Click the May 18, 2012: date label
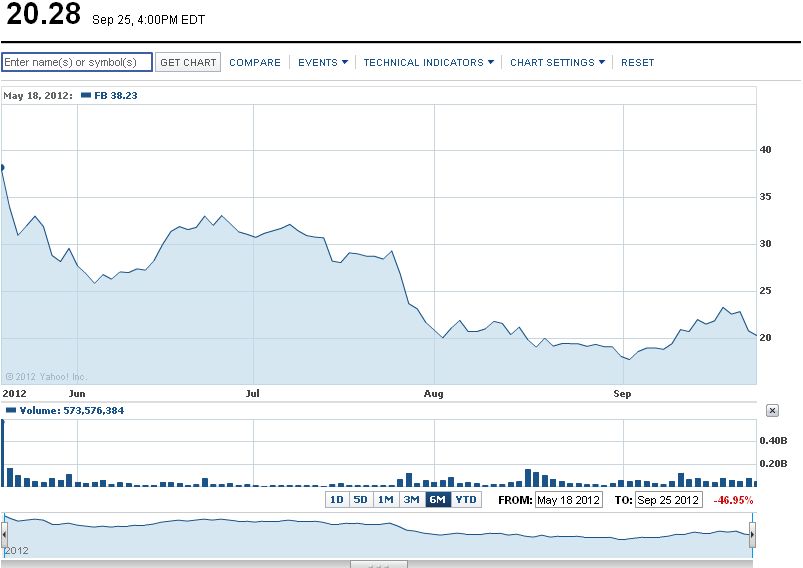Viewport: 803px width, 568px height. (x=38, y=96)
